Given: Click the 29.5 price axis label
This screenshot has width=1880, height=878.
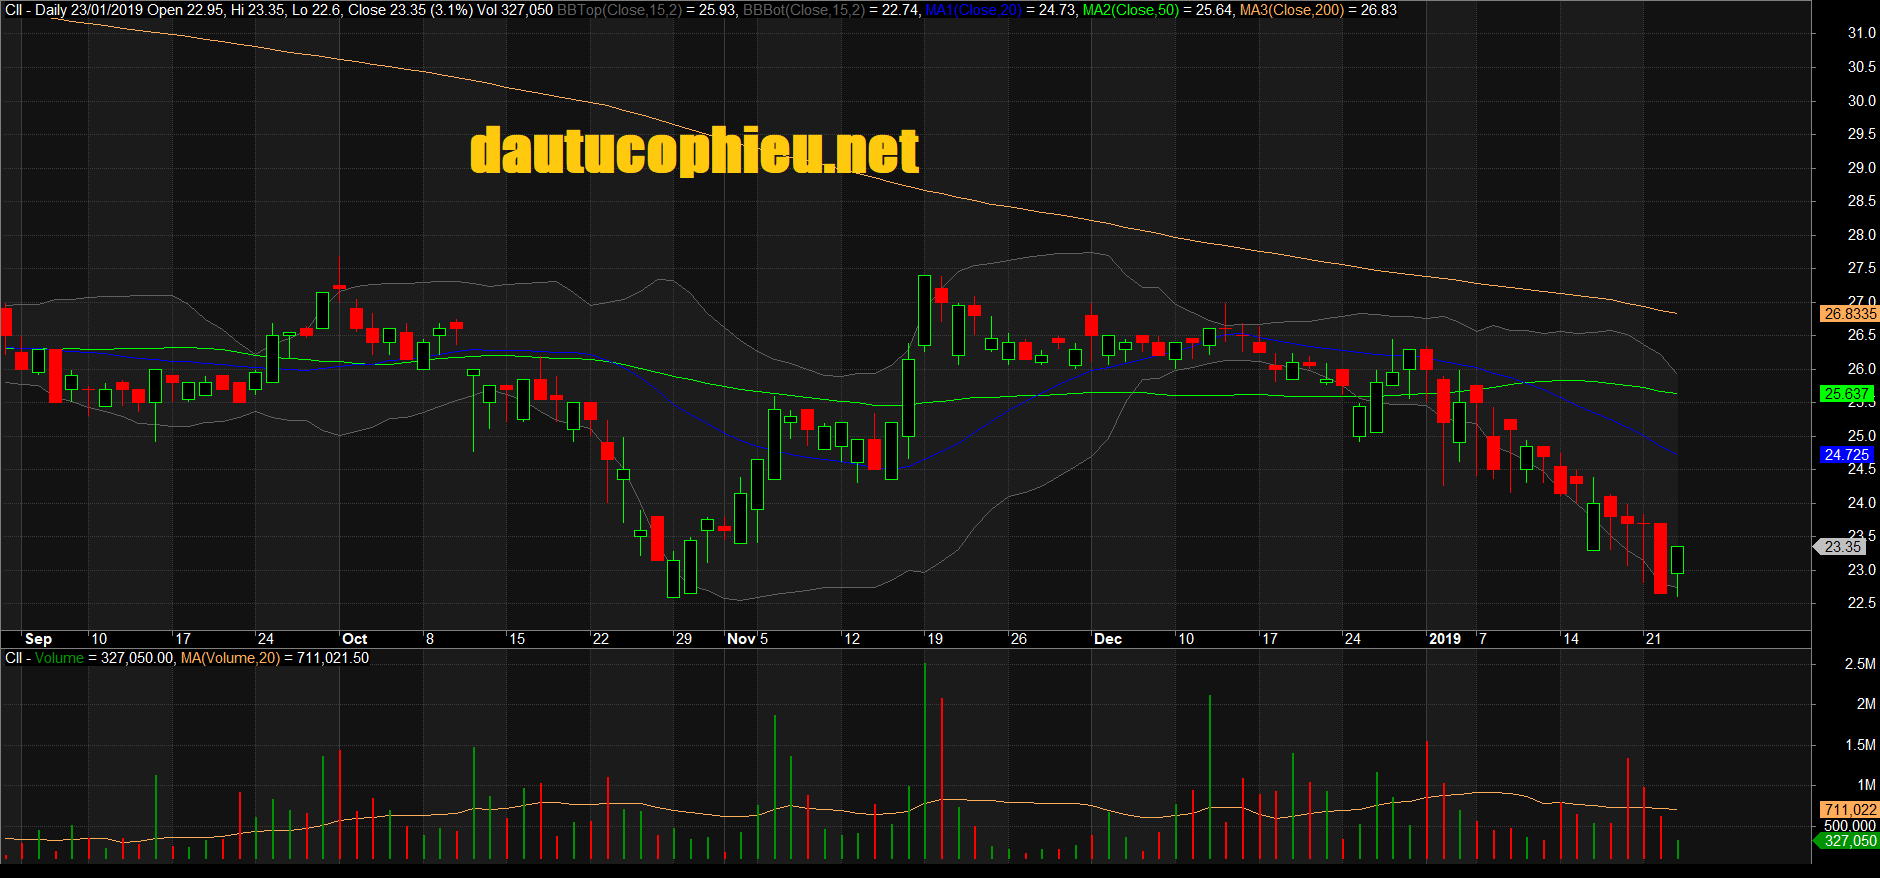Looking at the screenshot, I should 1861,134.
